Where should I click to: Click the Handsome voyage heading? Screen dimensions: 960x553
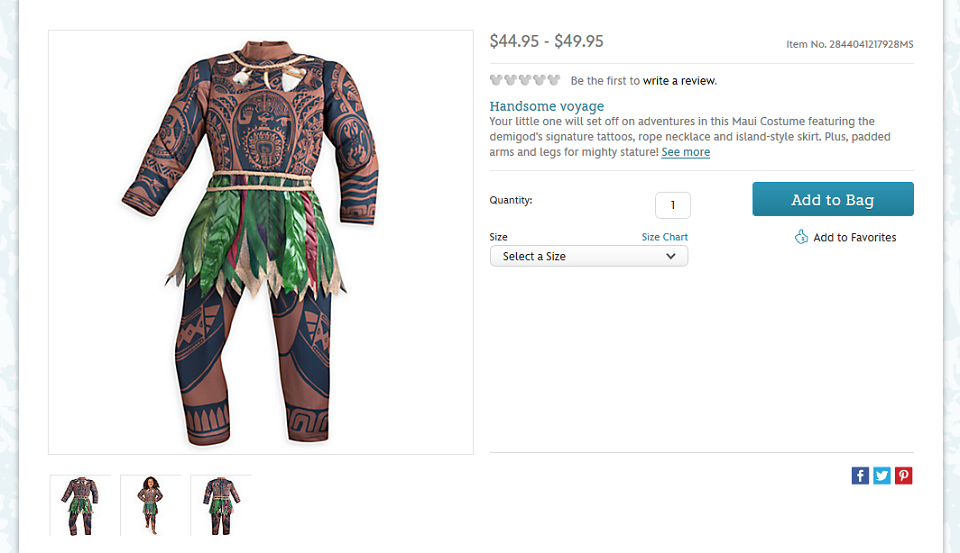(x=546, y=106)
